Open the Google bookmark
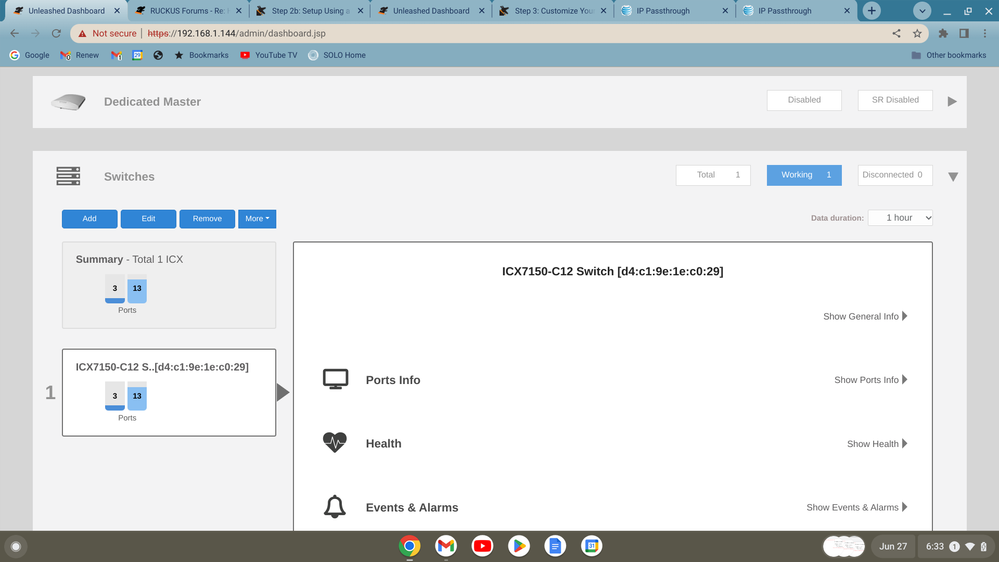Viewport: 999px width, 562px height. (x=29, y=55)
